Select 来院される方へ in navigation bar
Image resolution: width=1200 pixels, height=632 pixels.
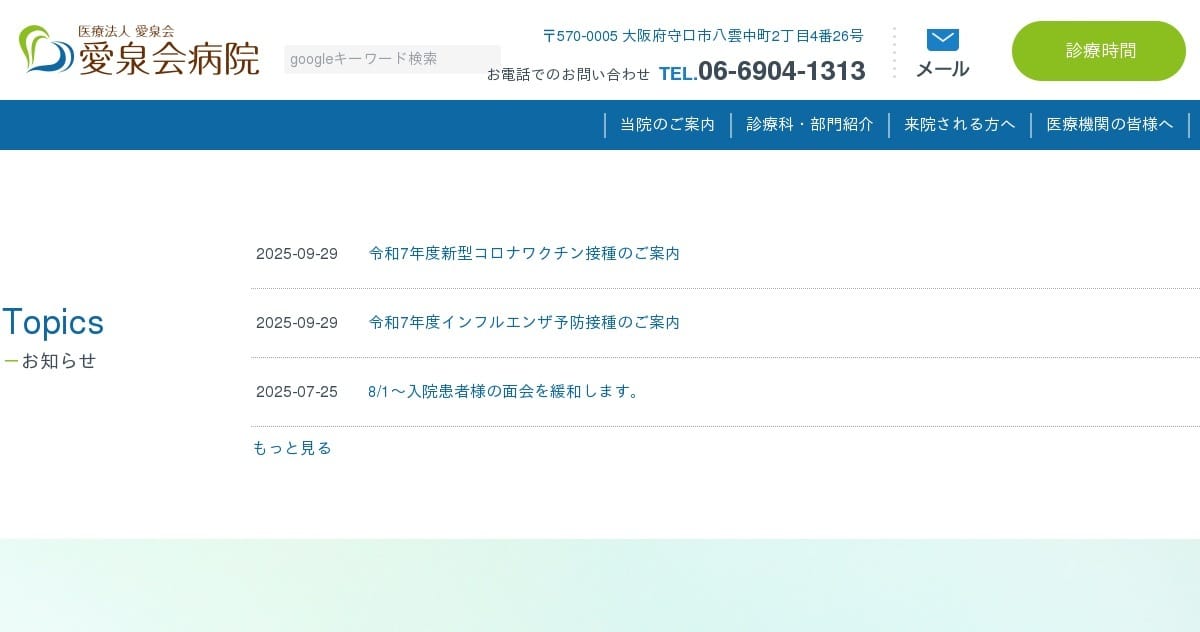coord(960,125)
